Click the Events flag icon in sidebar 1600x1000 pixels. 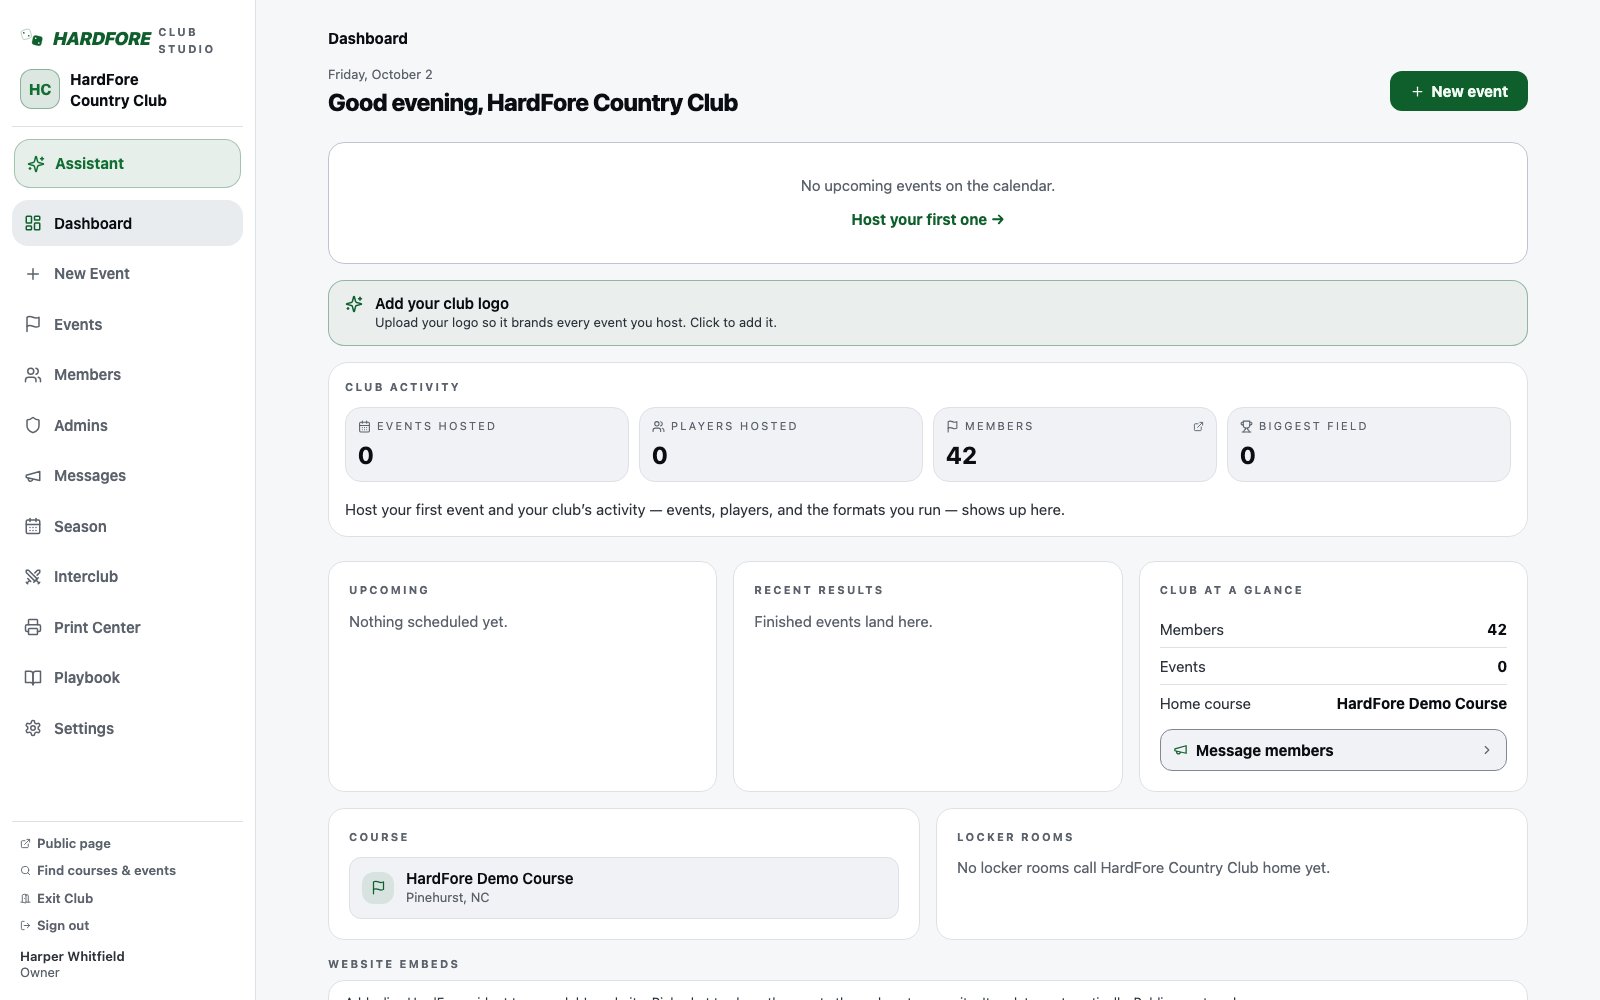[33, 324]
